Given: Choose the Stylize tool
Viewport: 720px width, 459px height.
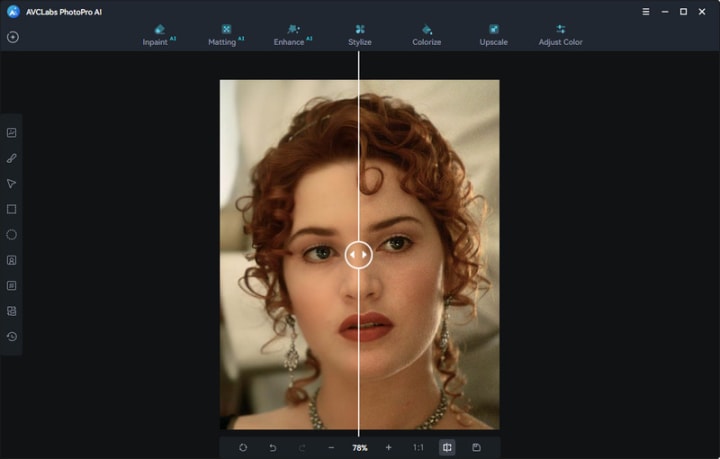Looking at the screenshot, I should pyautogui.click(x=360, y=35).
